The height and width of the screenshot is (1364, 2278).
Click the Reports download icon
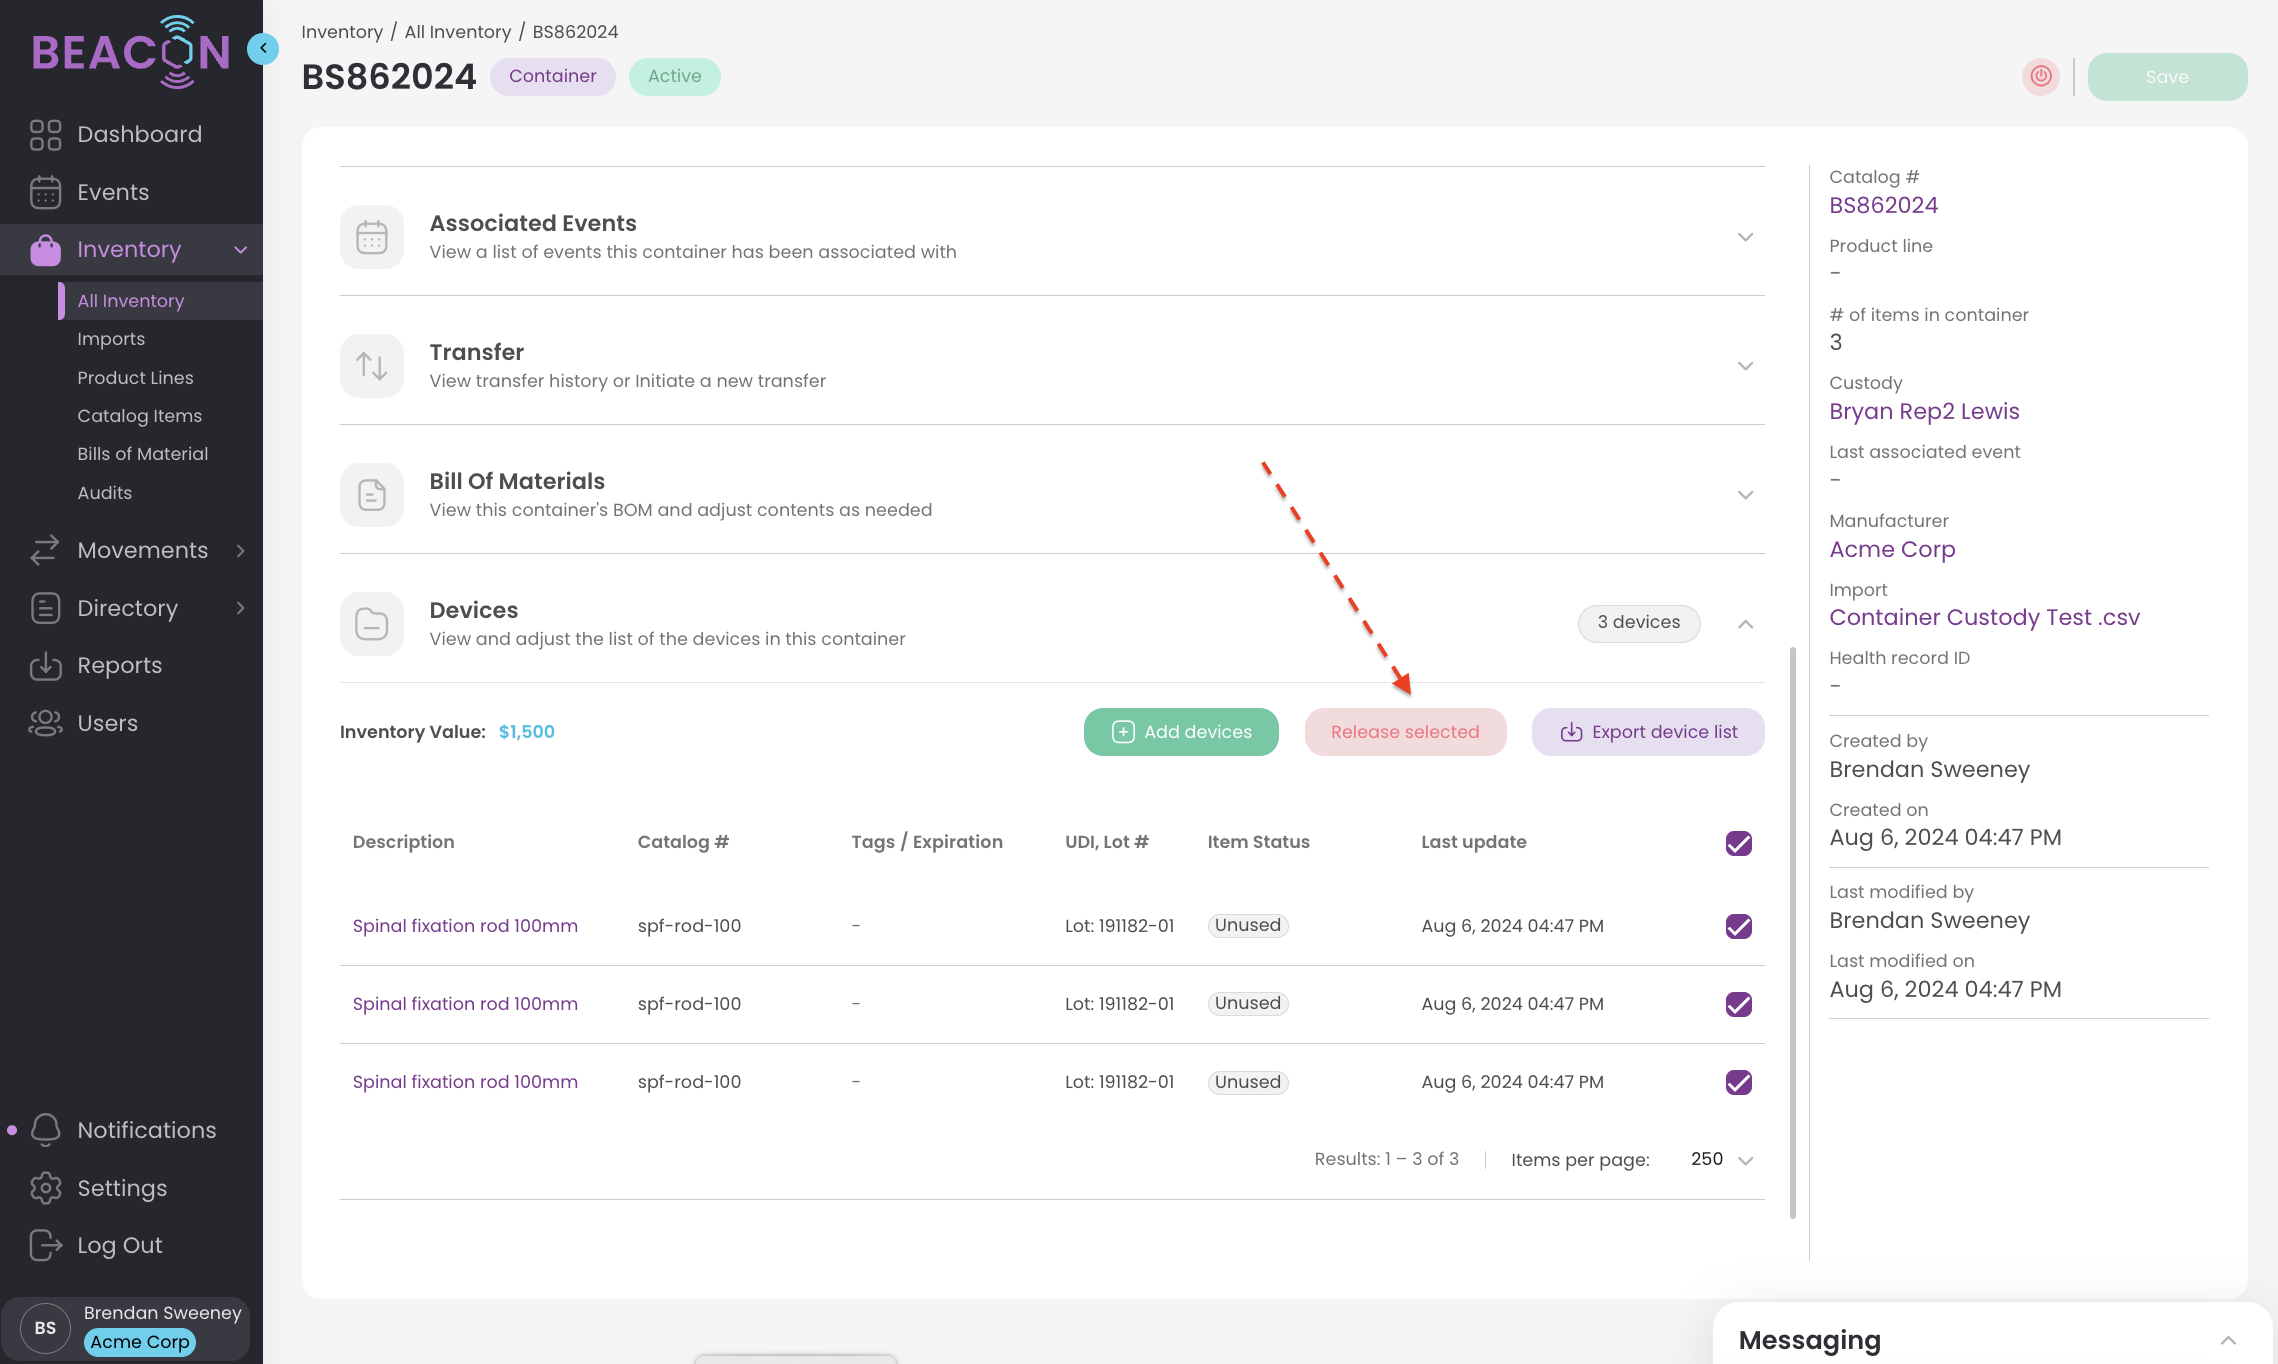(x=45, y=666)
